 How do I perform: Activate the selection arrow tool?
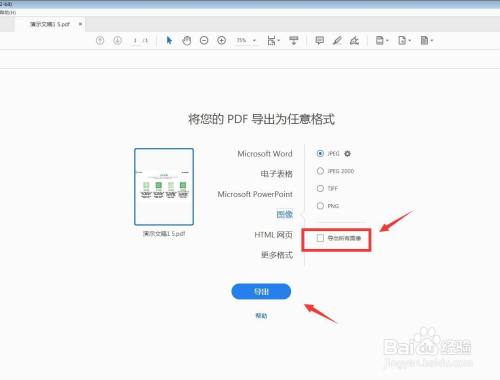pos(169,41)
